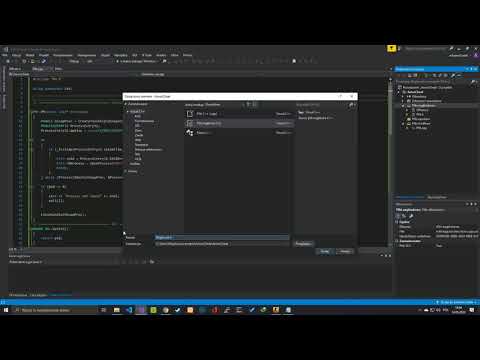
Task: Expand the Online node in the dialog tree
Action: coord(126,171)
